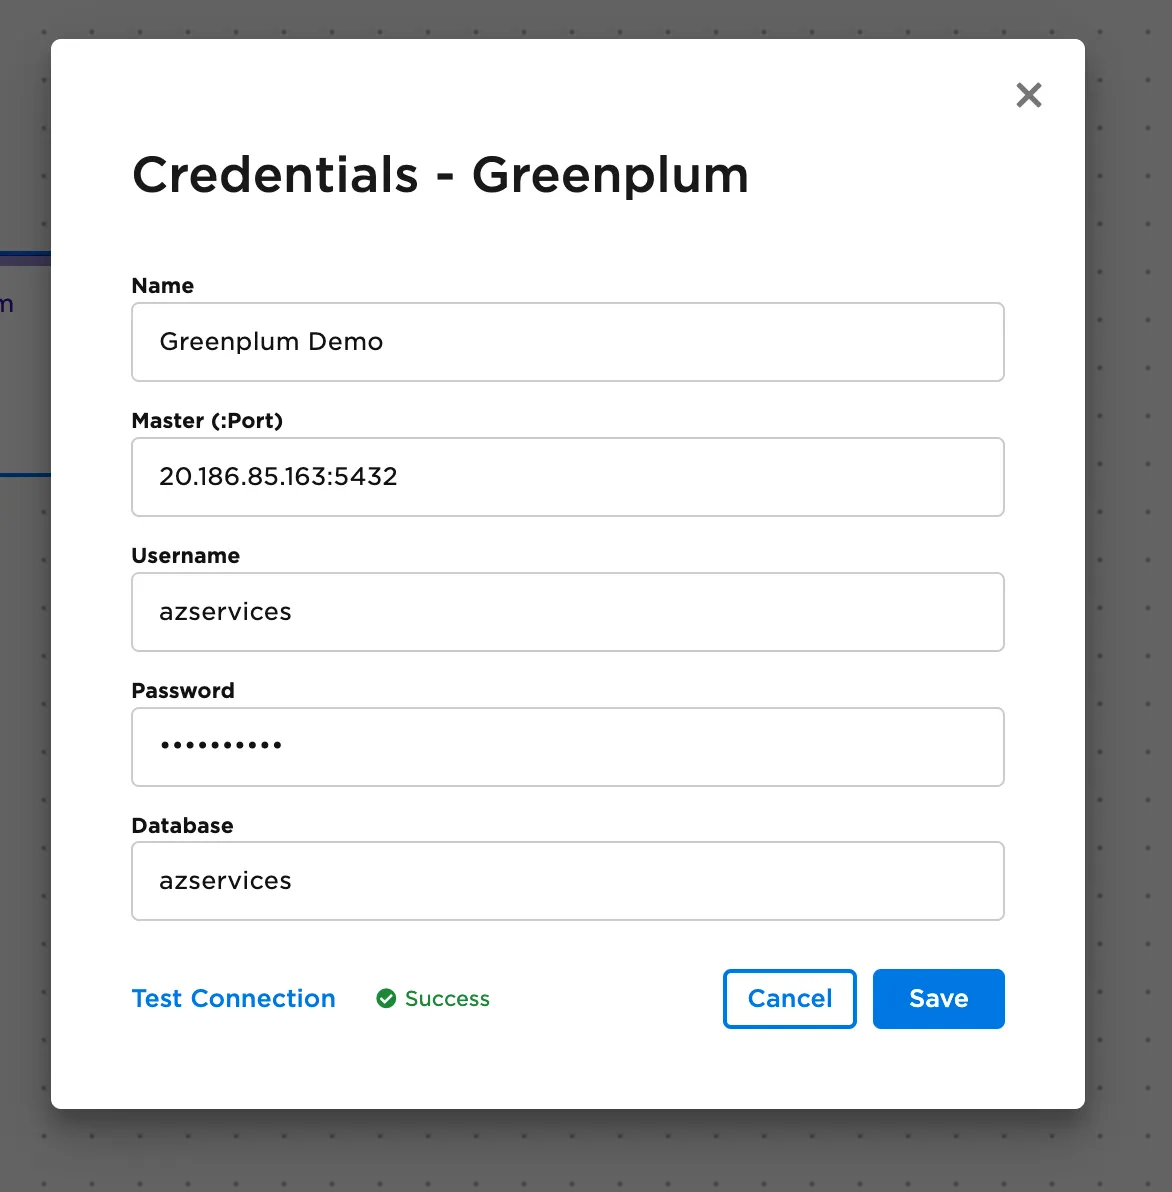Click the Name field label

[x=162, y=286]
